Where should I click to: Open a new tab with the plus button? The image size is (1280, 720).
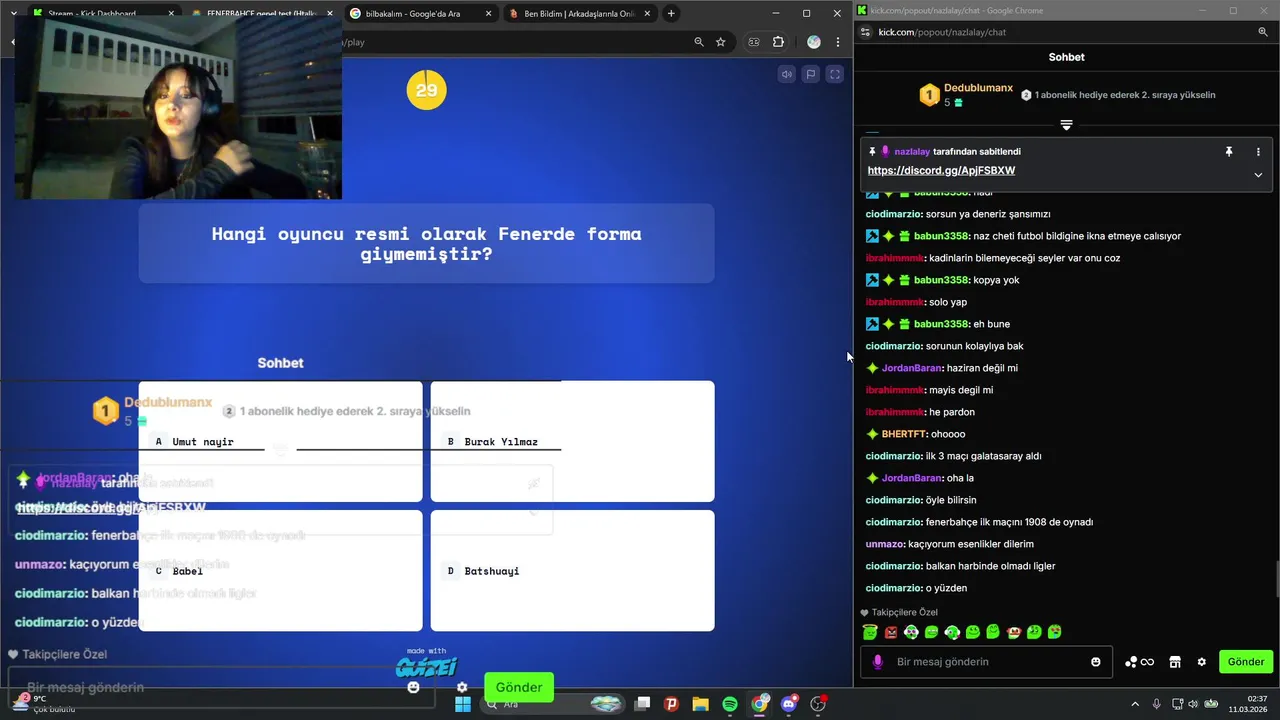(671, 13)
